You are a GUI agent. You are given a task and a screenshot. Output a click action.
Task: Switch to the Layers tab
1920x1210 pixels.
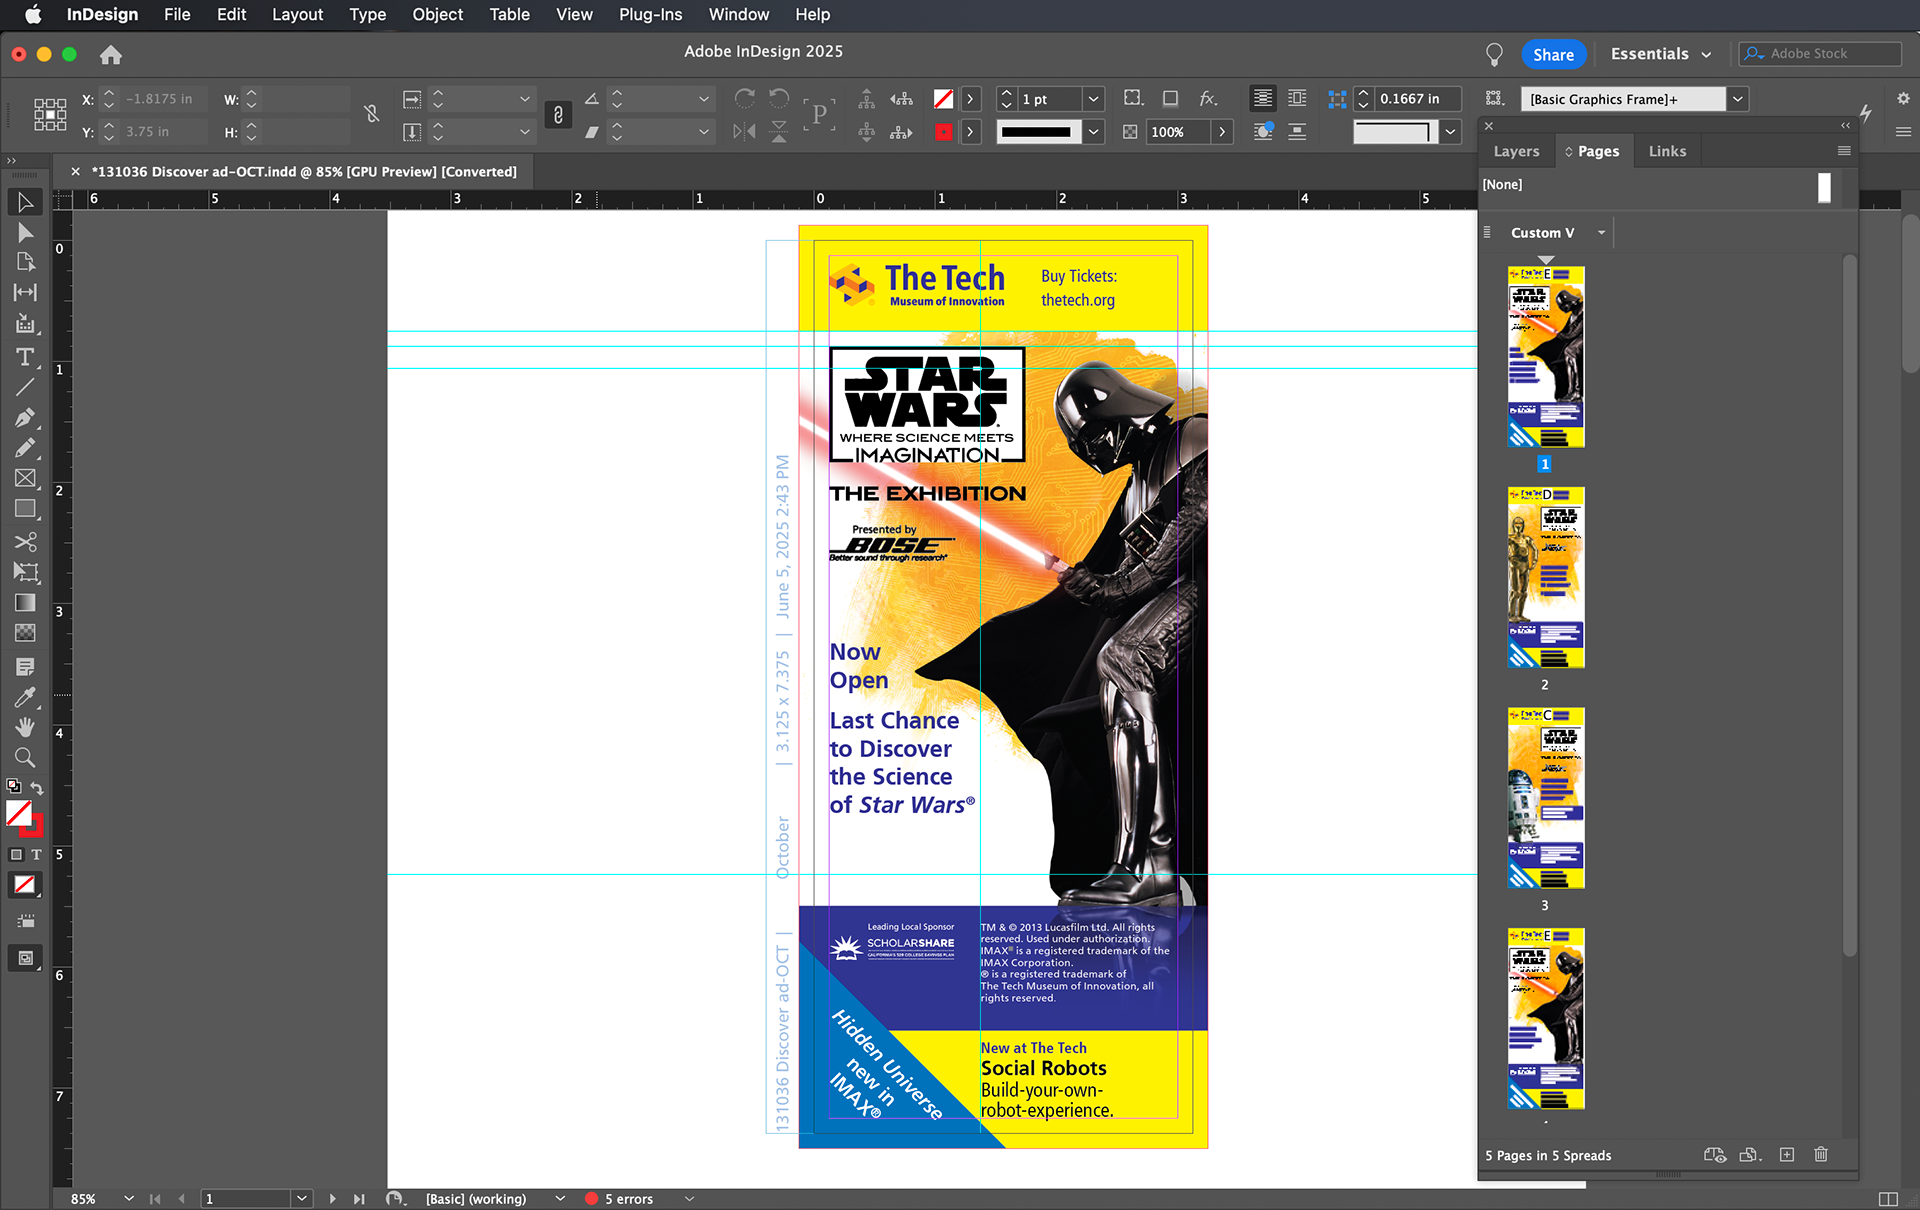coord(1516,151)
